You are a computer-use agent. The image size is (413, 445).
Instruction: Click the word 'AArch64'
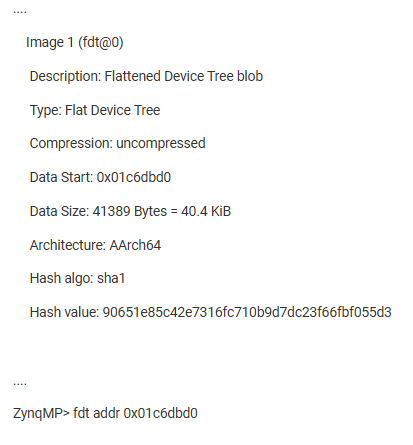point(135,245)
